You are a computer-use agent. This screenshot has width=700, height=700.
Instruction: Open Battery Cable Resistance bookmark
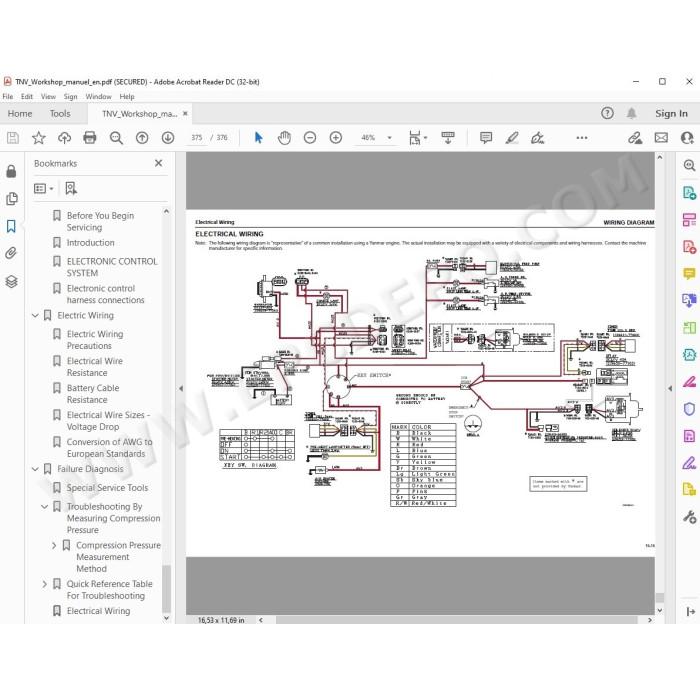click(x=93, y=394)
